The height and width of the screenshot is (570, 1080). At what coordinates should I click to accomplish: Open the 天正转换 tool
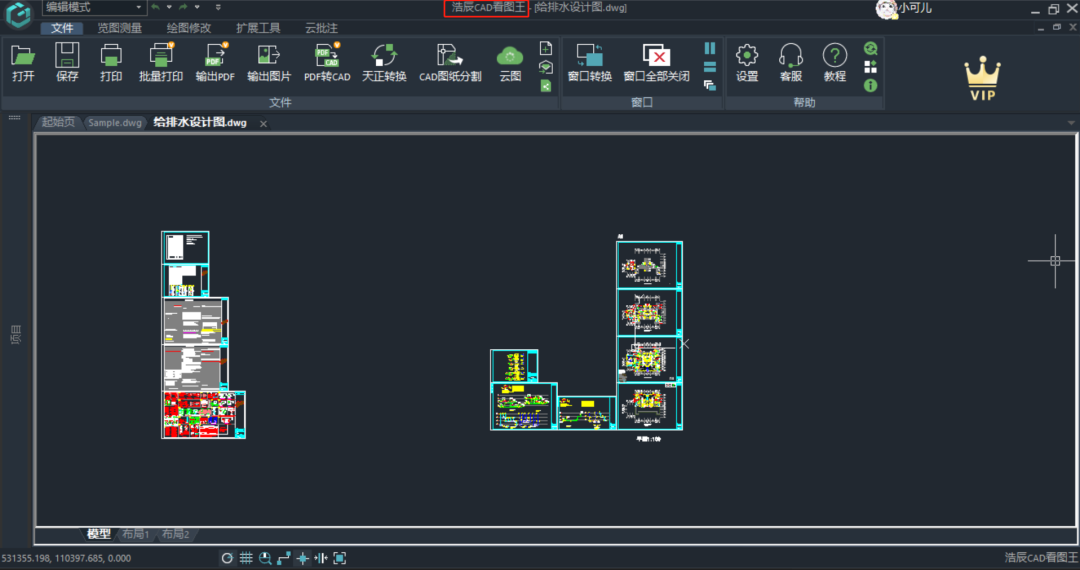point(384,63)
